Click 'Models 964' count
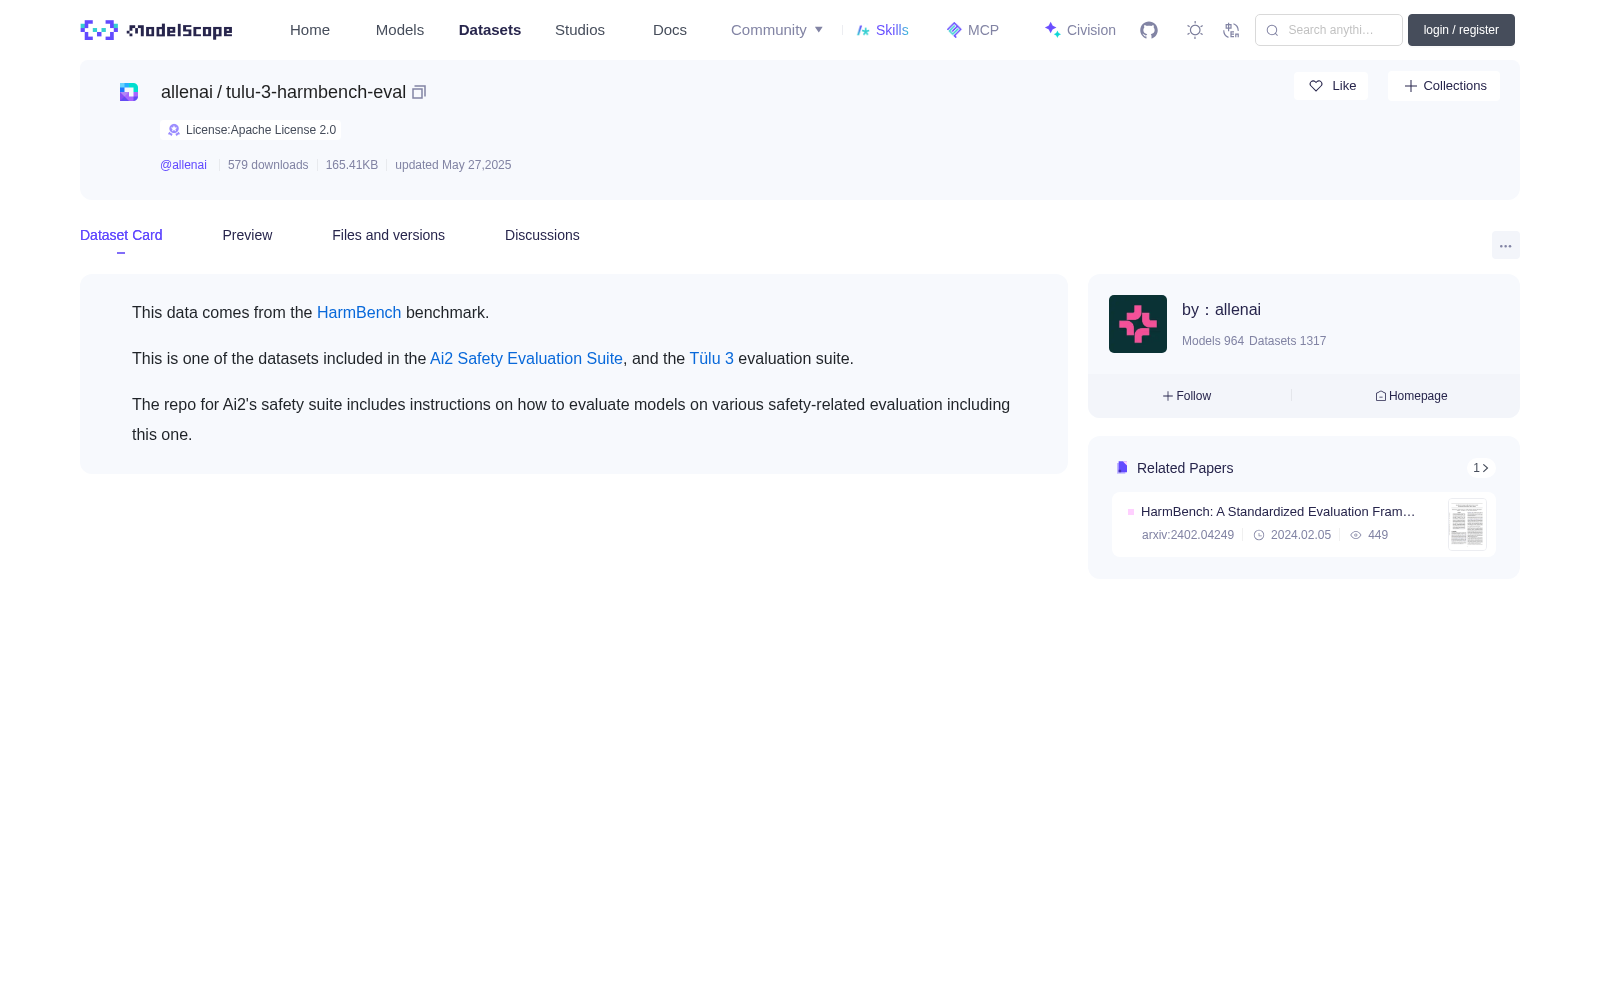 [1213, 341]
